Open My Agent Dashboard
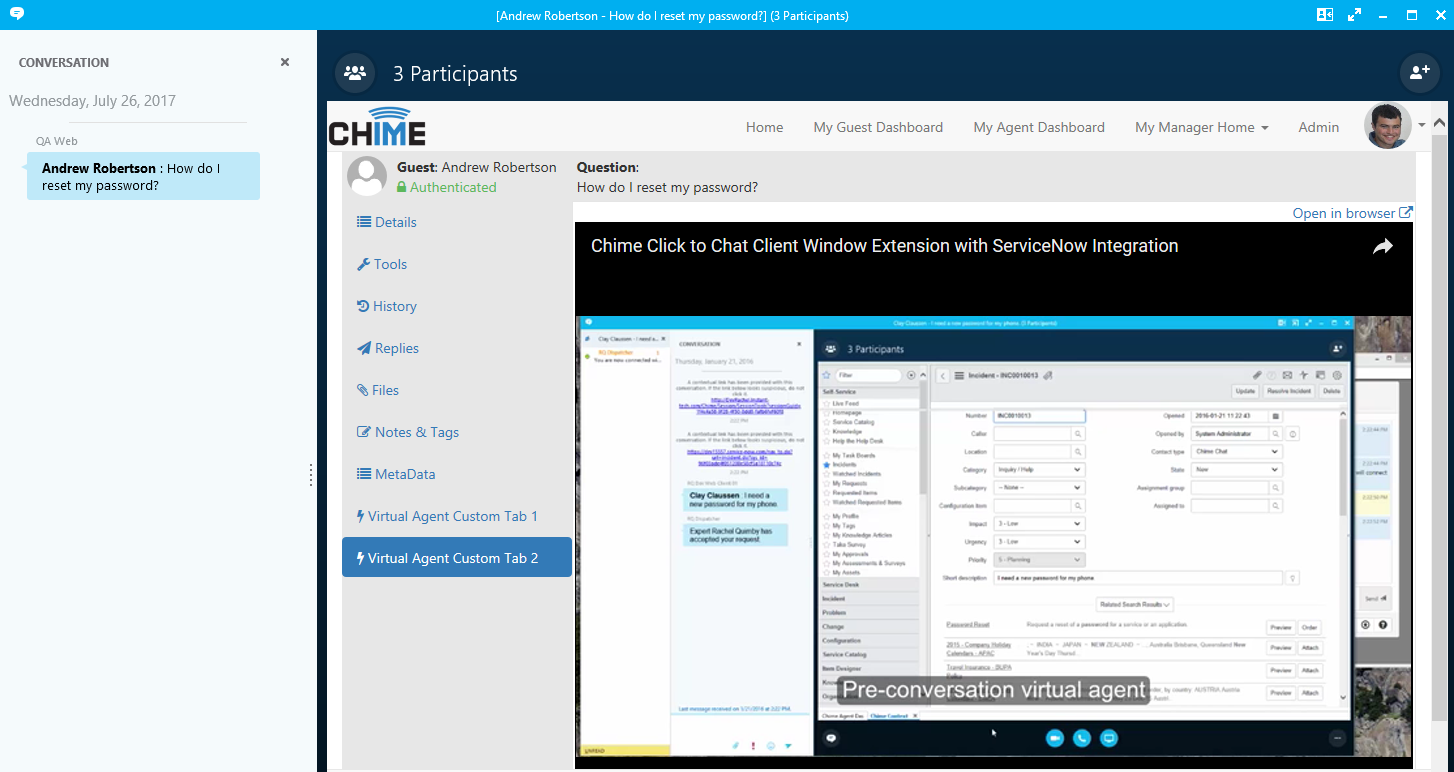This screenshot has height=772, width=1454. pos(1039,127)
